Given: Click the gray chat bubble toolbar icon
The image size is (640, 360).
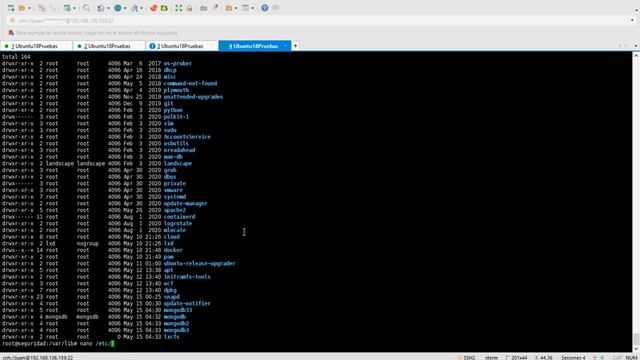Looking at the screenshot, I should click(x=276, y=8).
